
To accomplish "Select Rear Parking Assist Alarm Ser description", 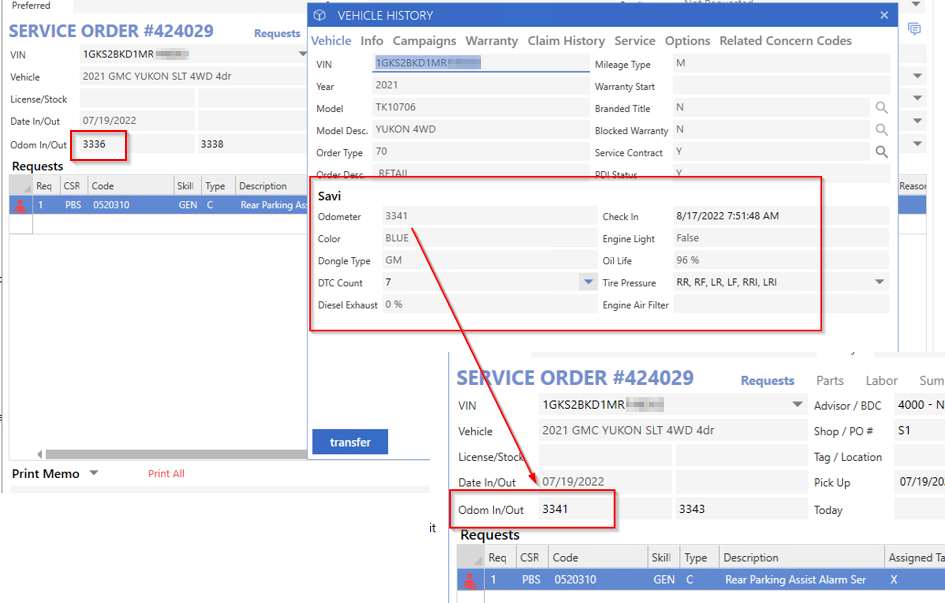I will pos(795,580).
